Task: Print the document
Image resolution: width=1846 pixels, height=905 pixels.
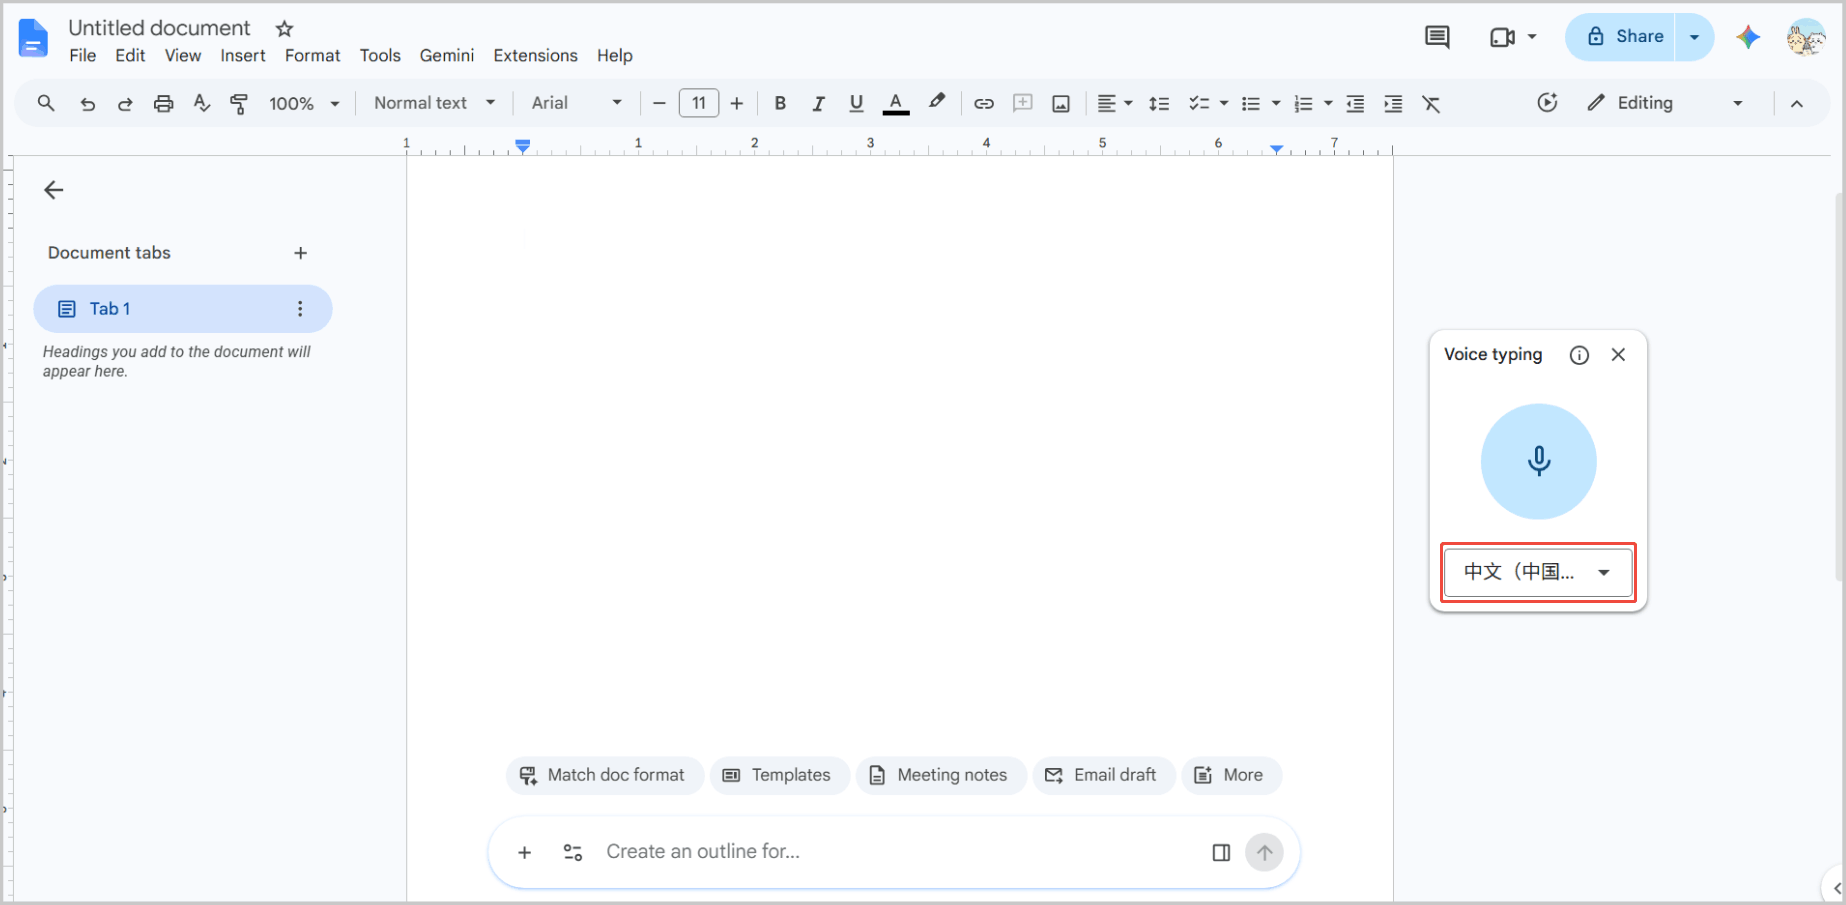Action: tap(163, 103)
